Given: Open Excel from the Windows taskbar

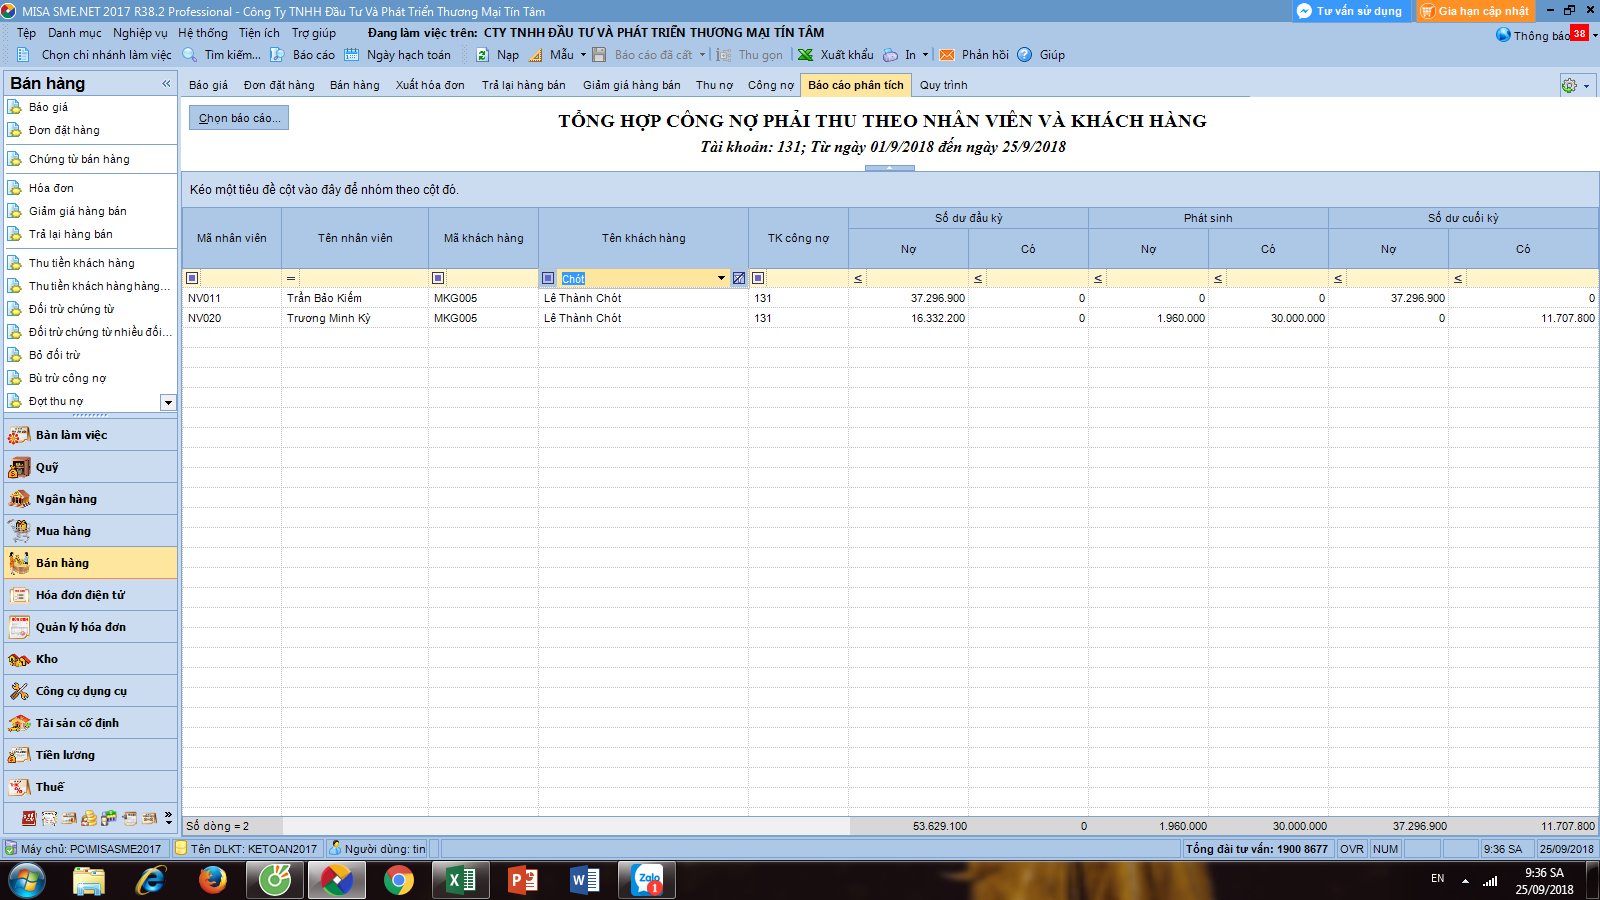Looking at the screenshot, I should [460, 880].
